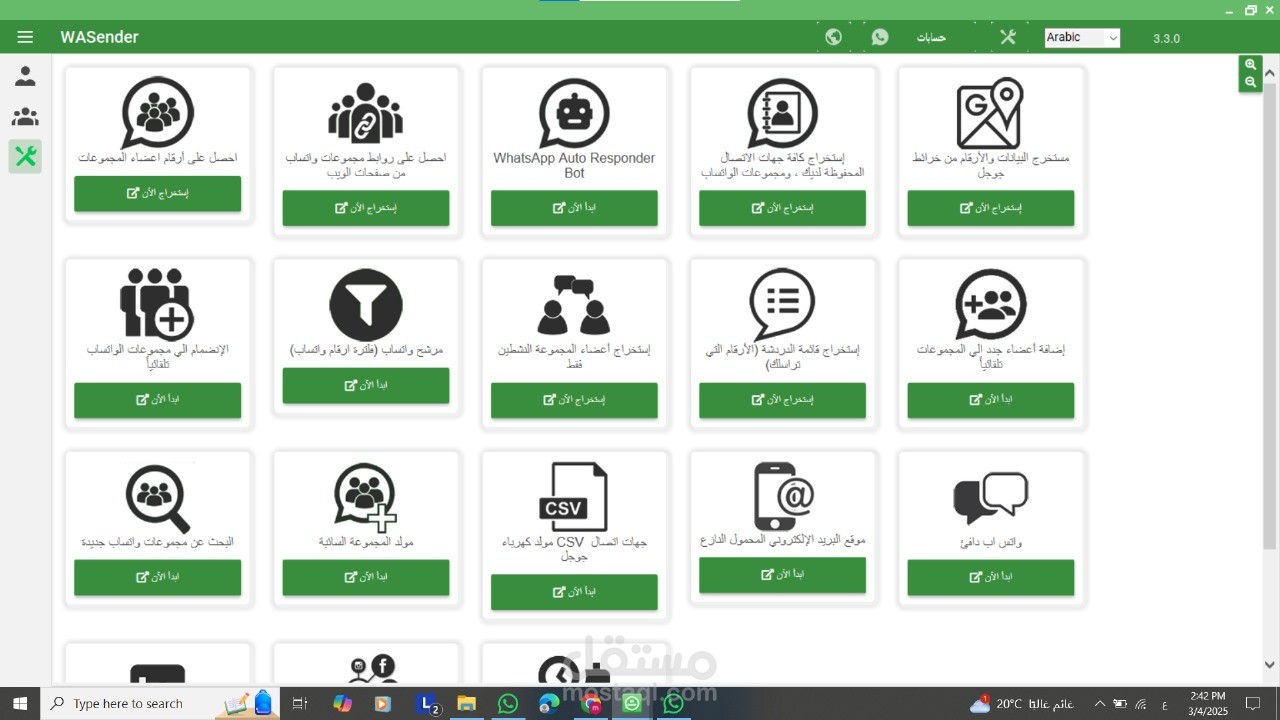Click the zoom in magnifier button
This screenshot has height=720, width=1280.
[x=1250, y=64]
